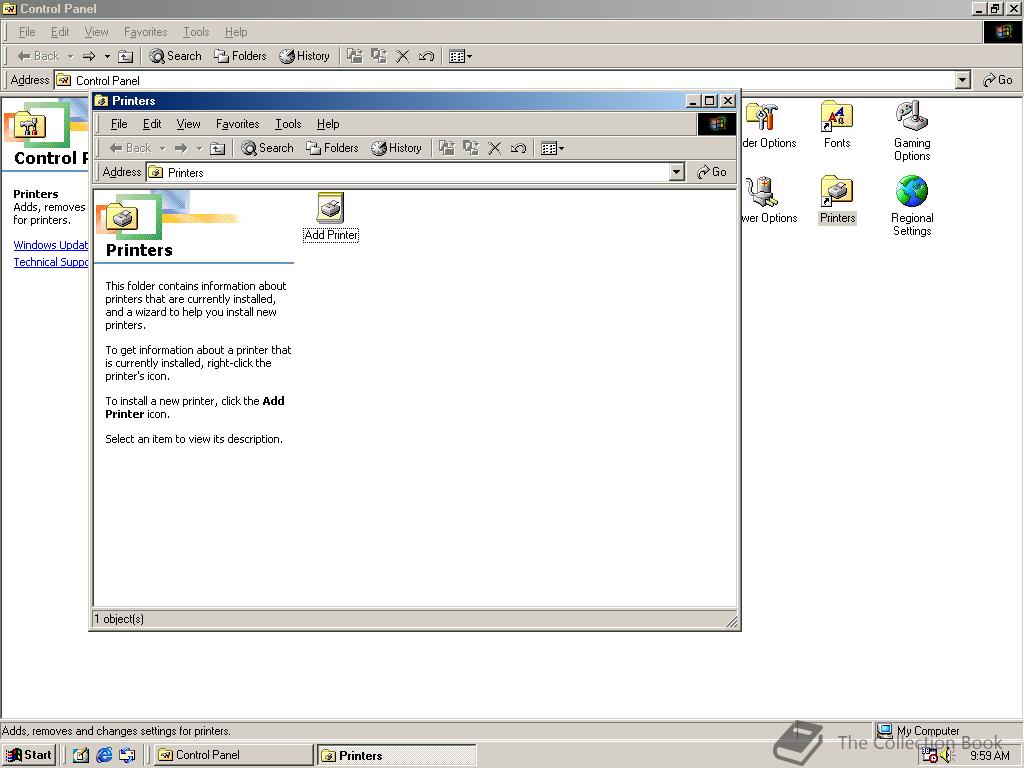Click Undo icon in Printers toolbar
This screenshot has width=1024, height=768.
coord(519,148)
